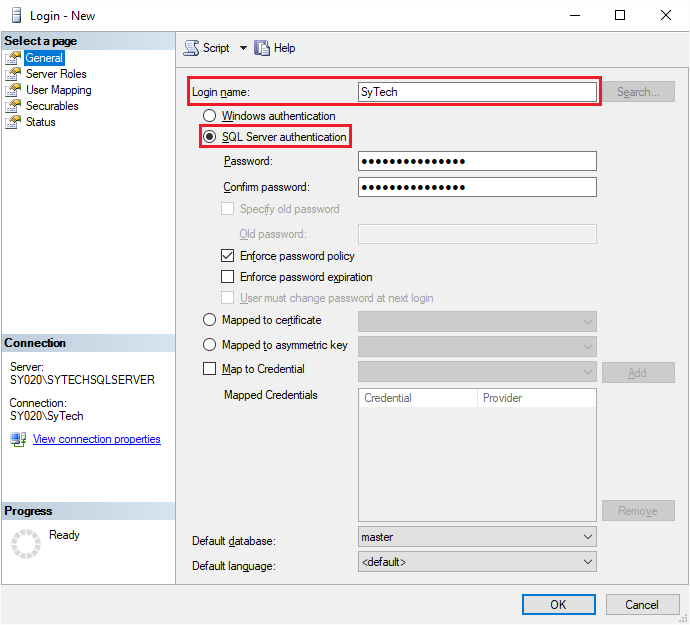Toggle User must change password checkbox
This screenshot has width=690, height=625.
(228, 298)
